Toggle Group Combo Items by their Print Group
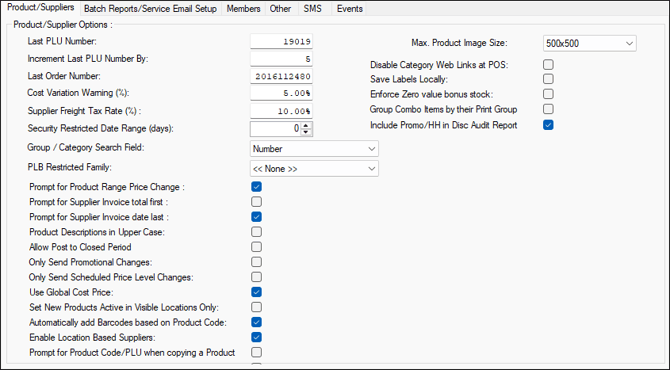Viewport: 670px width, 370px height. pos(548,109)
